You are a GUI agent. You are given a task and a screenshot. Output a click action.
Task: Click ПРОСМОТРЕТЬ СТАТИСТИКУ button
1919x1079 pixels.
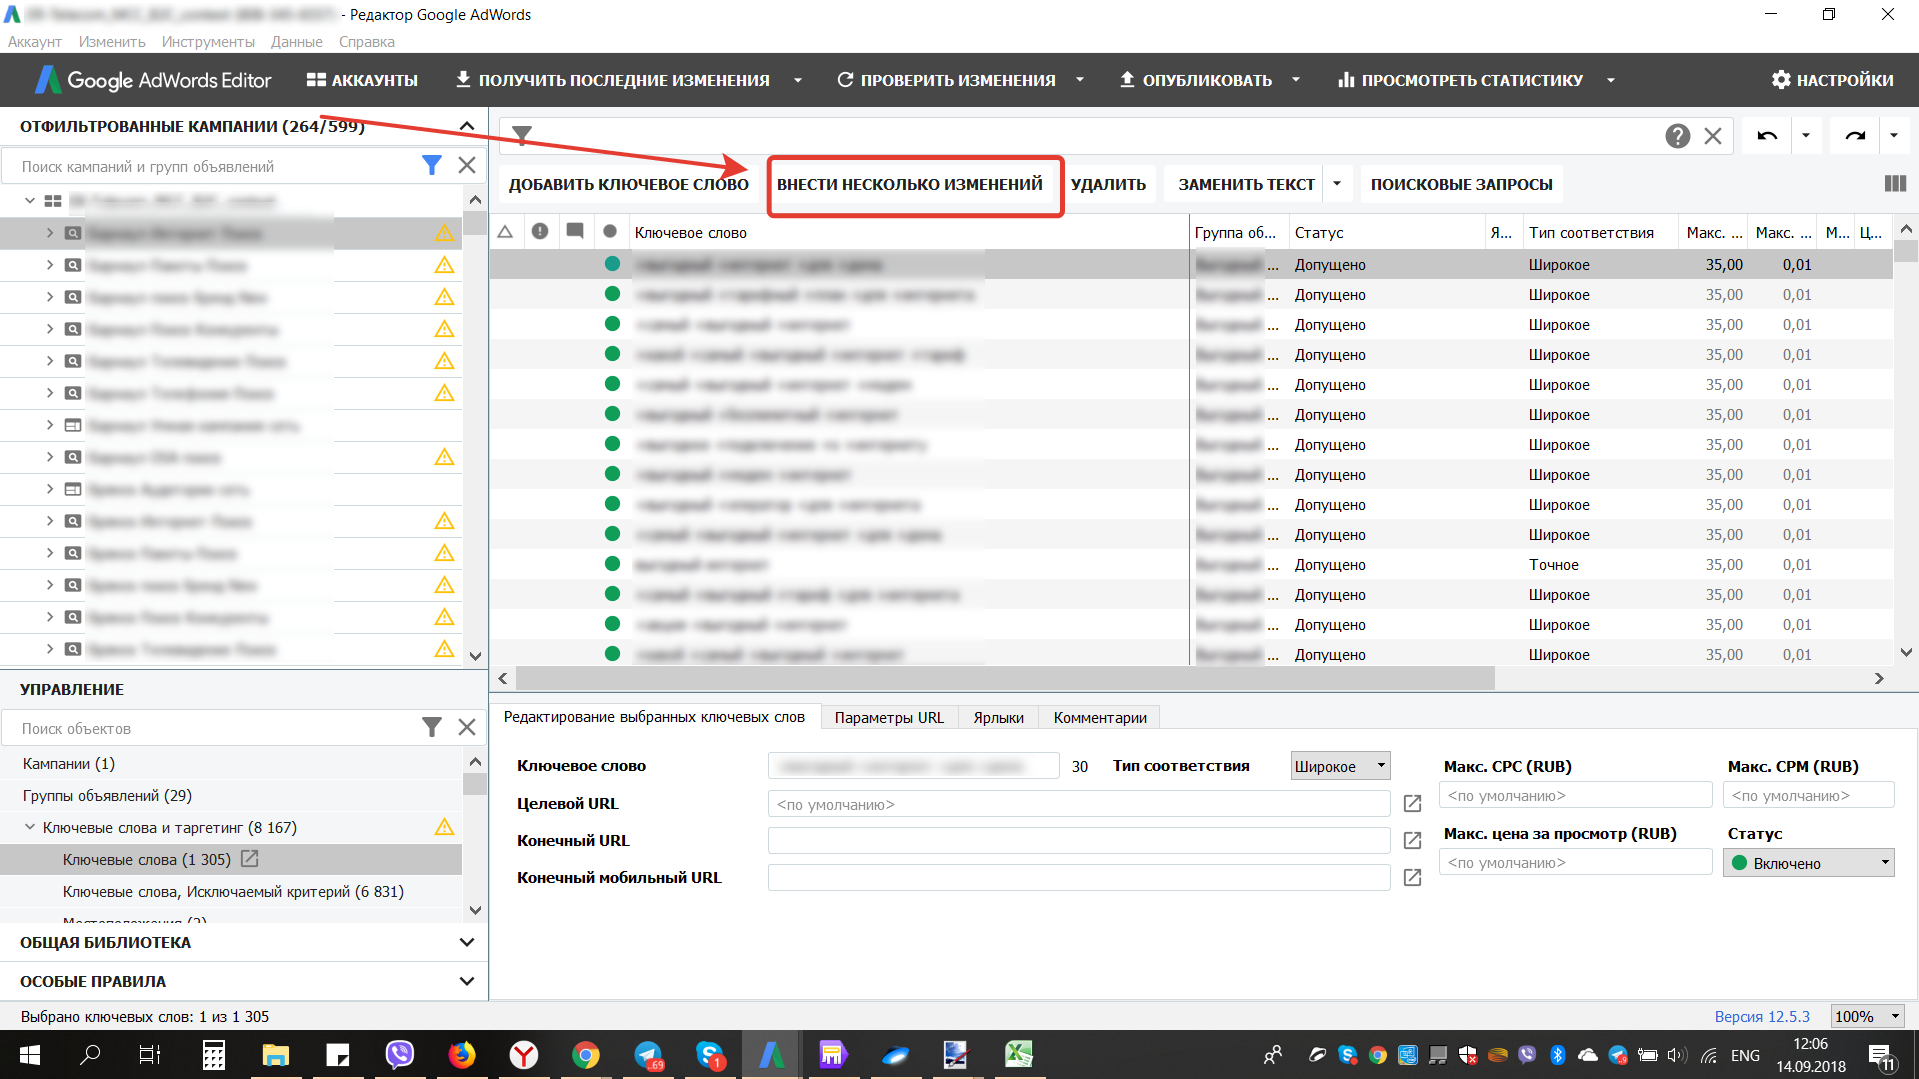(x=1461, y=80)
